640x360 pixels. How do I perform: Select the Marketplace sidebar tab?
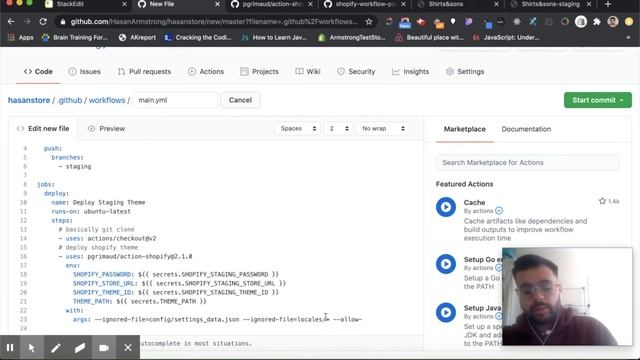[464, 129]
